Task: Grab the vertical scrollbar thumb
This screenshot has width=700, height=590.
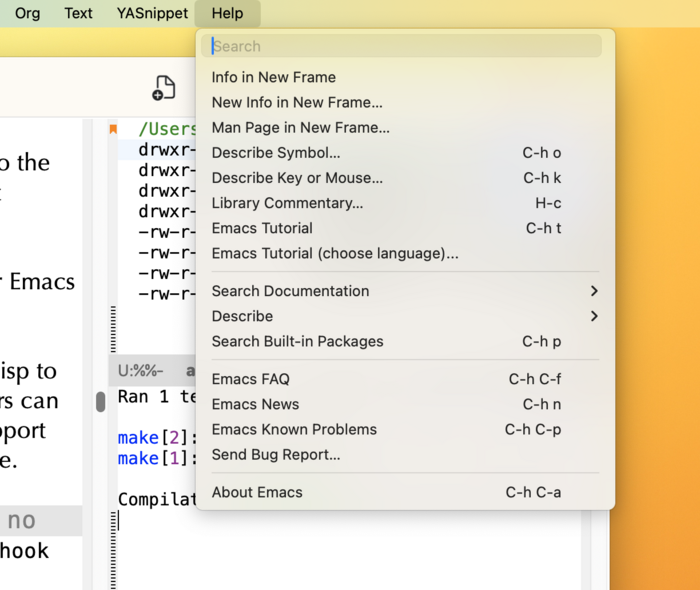Action: [x=101, y=402]
